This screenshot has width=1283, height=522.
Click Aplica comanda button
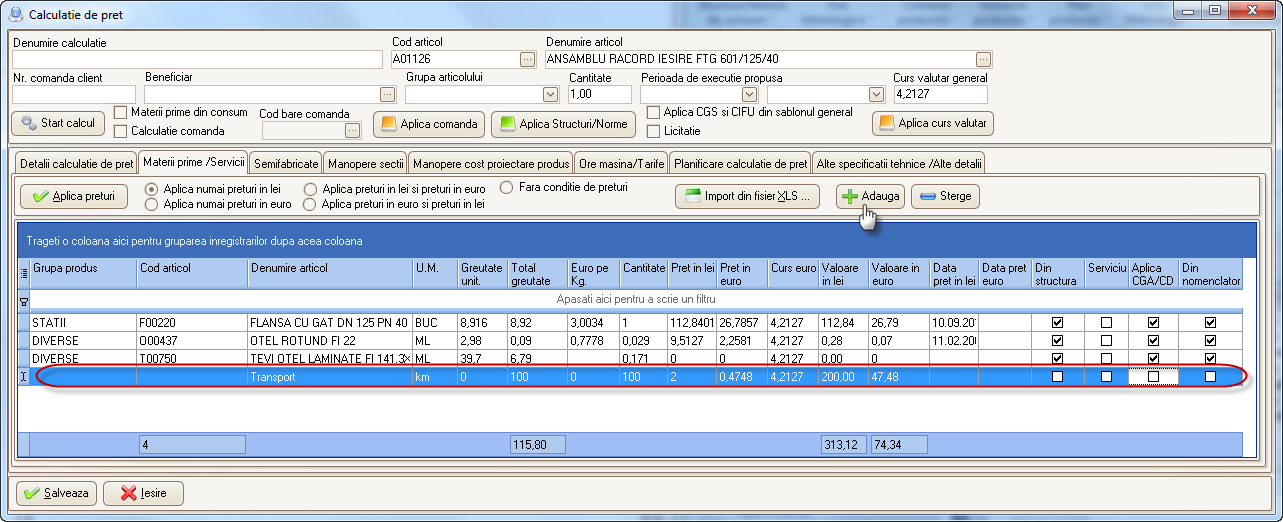(429, 124)
